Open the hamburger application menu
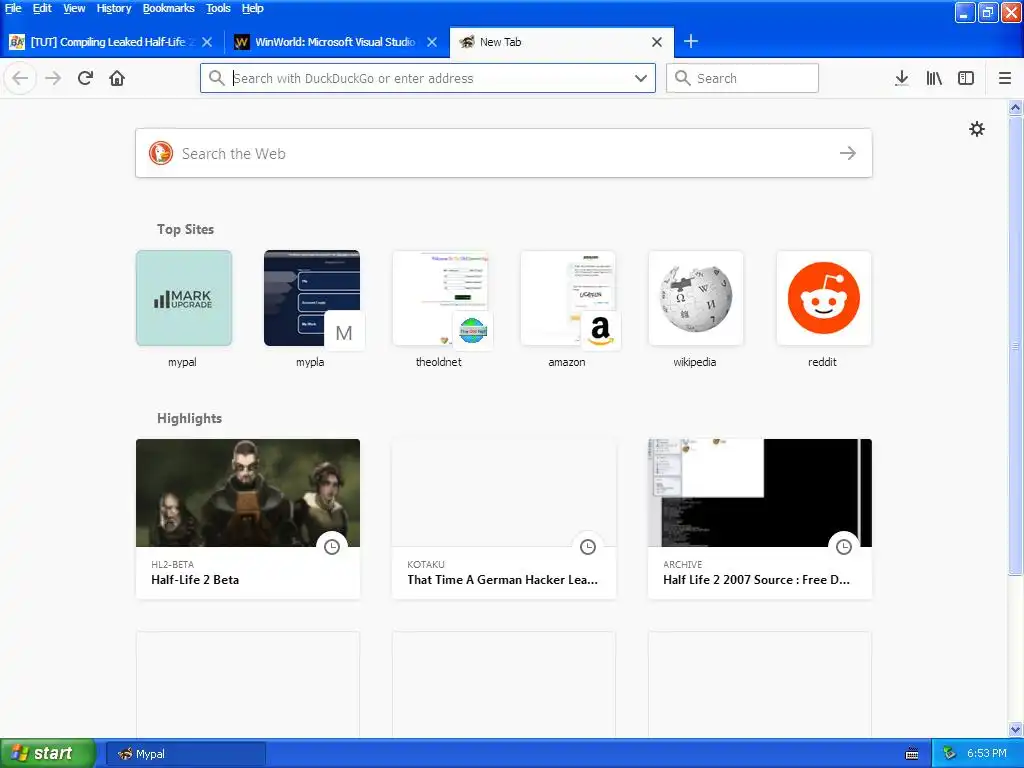 coord(1004,78)
